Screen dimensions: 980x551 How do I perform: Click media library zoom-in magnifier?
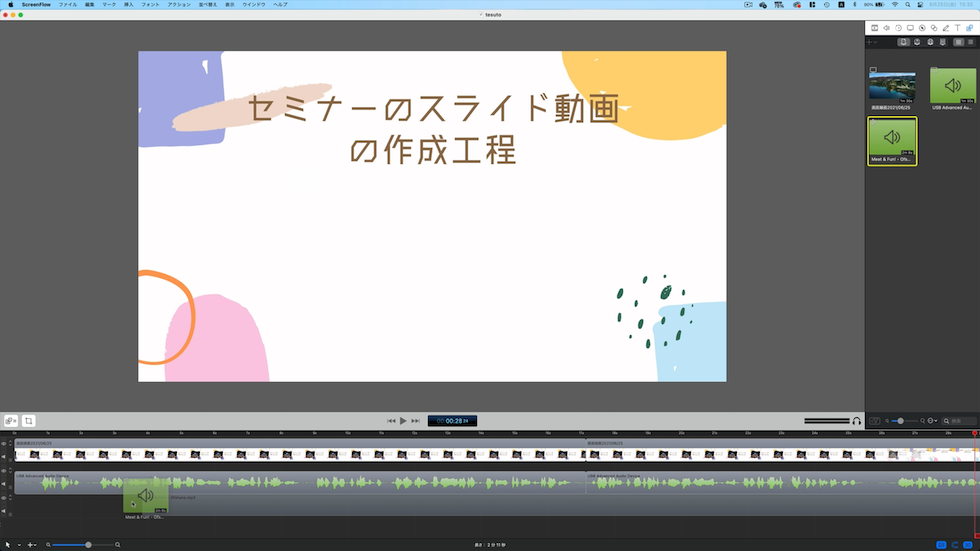[x=922, y=421]
